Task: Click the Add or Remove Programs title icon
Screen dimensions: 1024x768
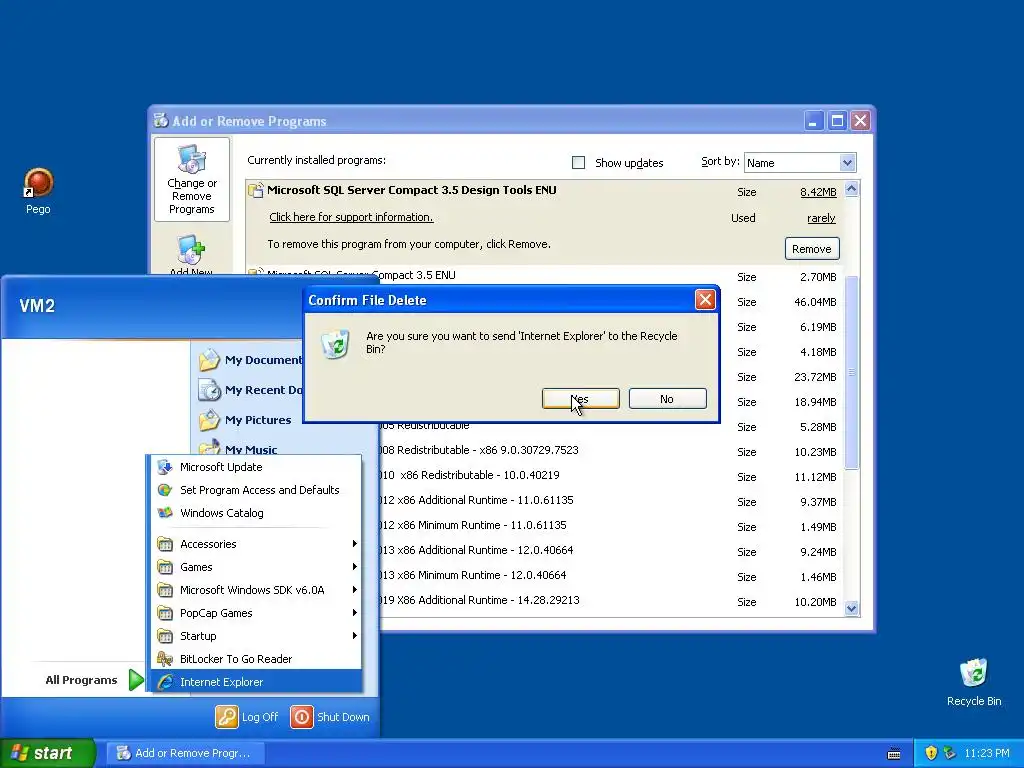Action: (x=161, y=120)
